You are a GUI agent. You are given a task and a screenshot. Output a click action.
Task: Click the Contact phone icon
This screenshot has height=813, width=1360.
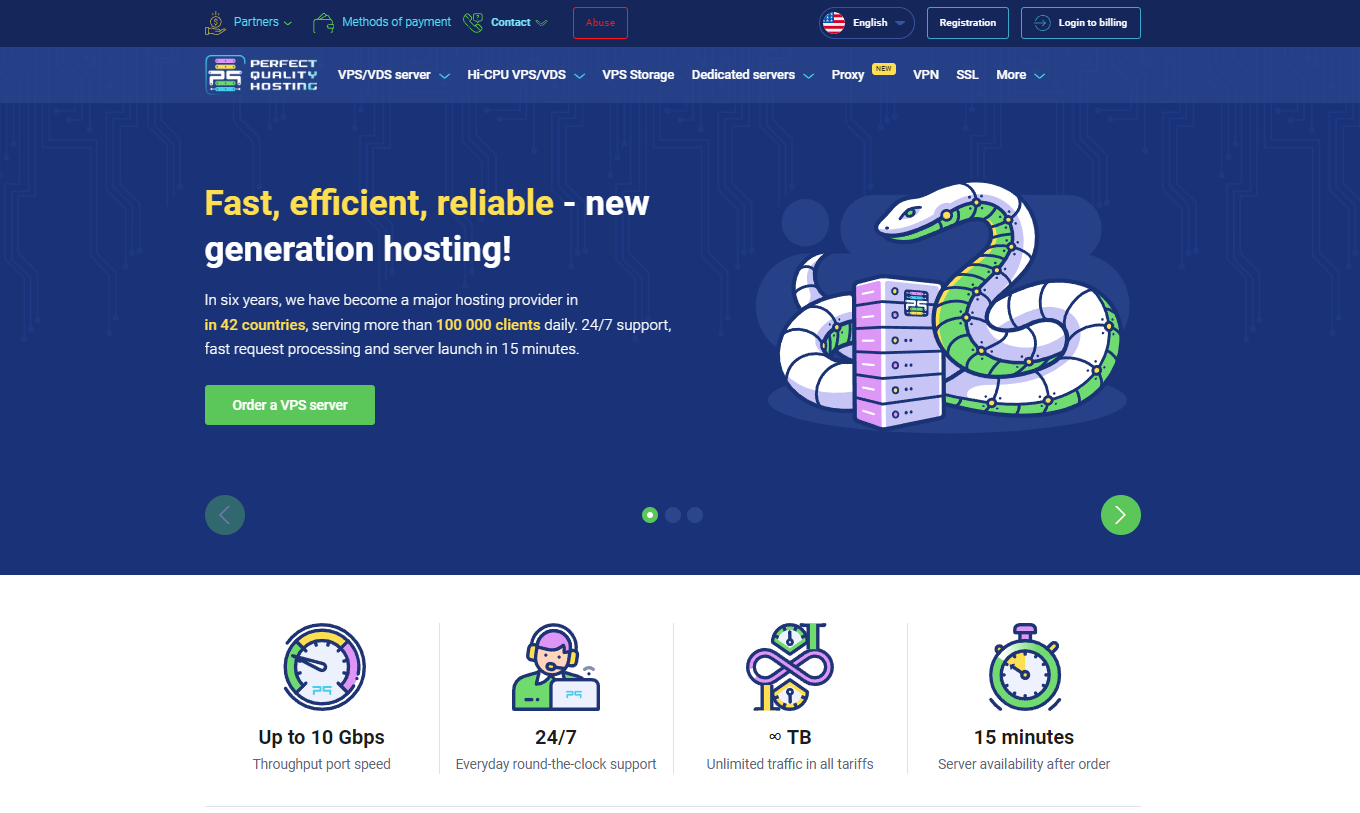tap(473, 22)
